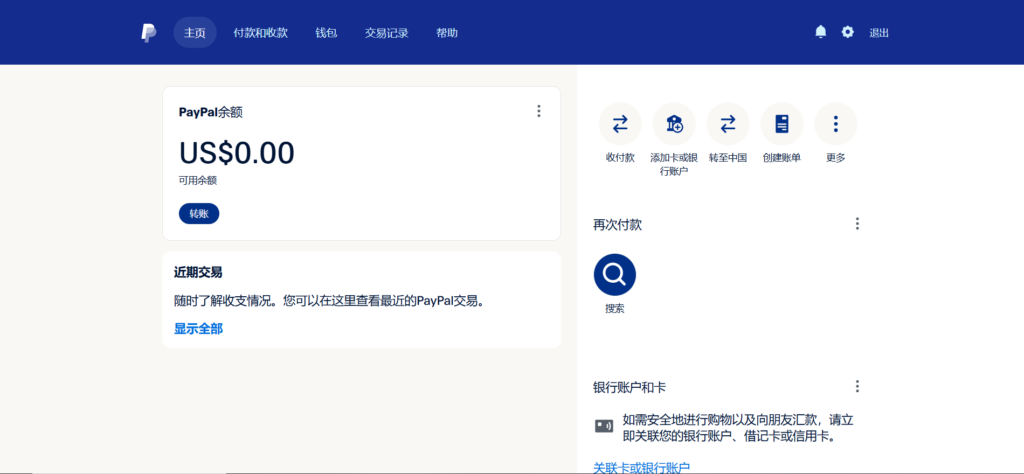
Task: Open the PayPal余额 card options menu
Action: tap(539, 111)
